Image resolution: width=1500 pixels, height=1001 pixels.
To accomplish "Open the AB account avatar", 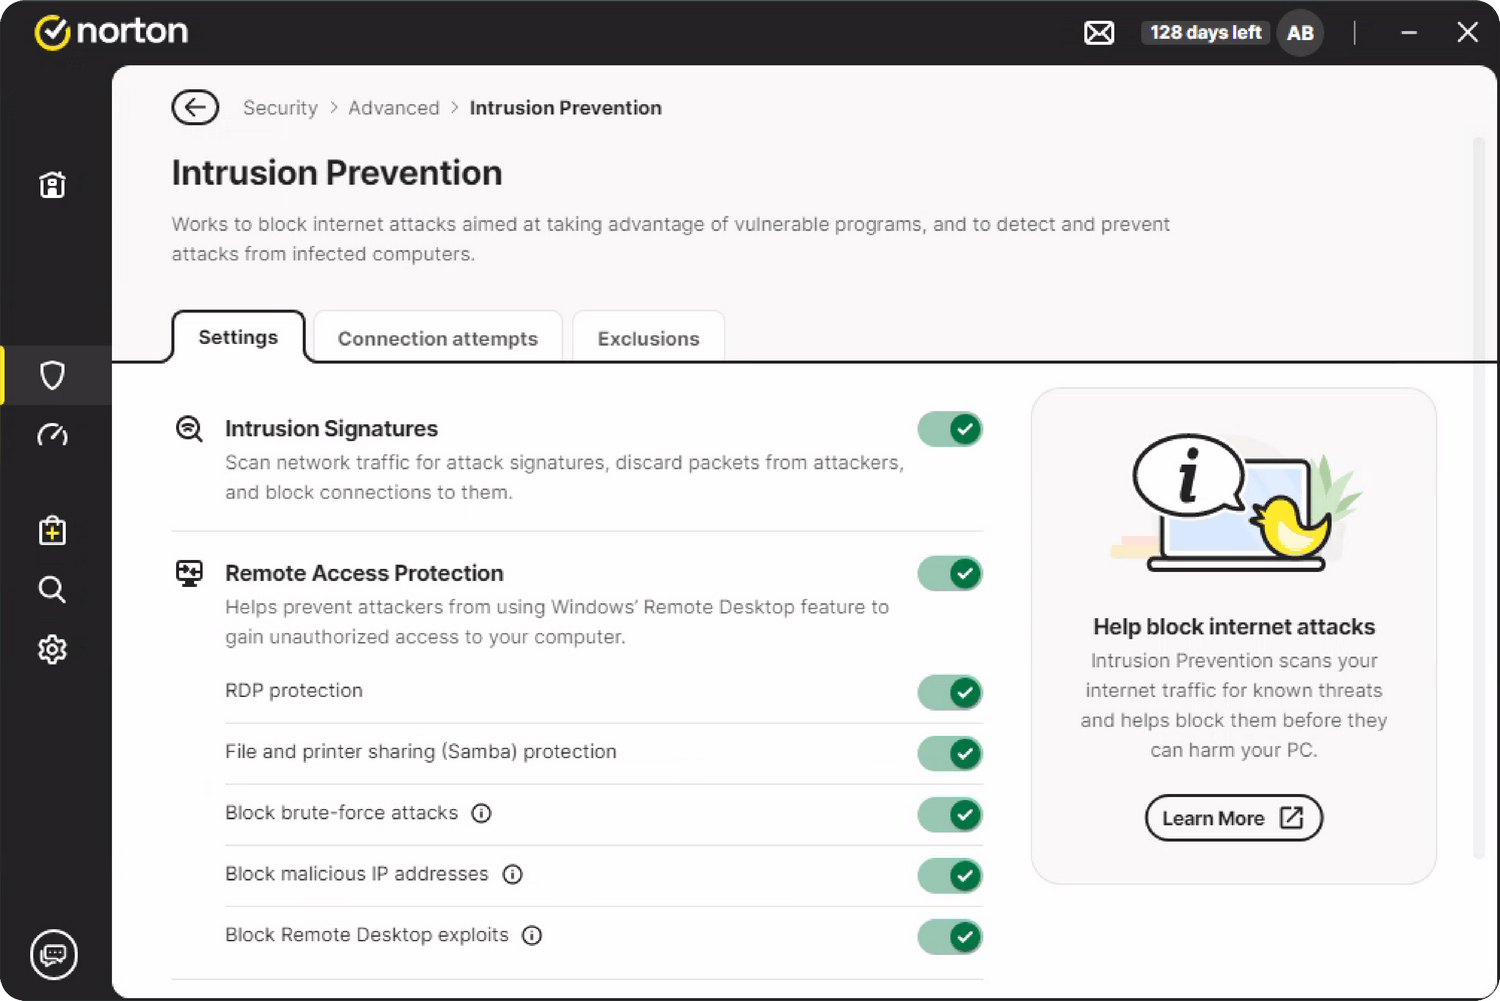I will [x=1300, y=33].
